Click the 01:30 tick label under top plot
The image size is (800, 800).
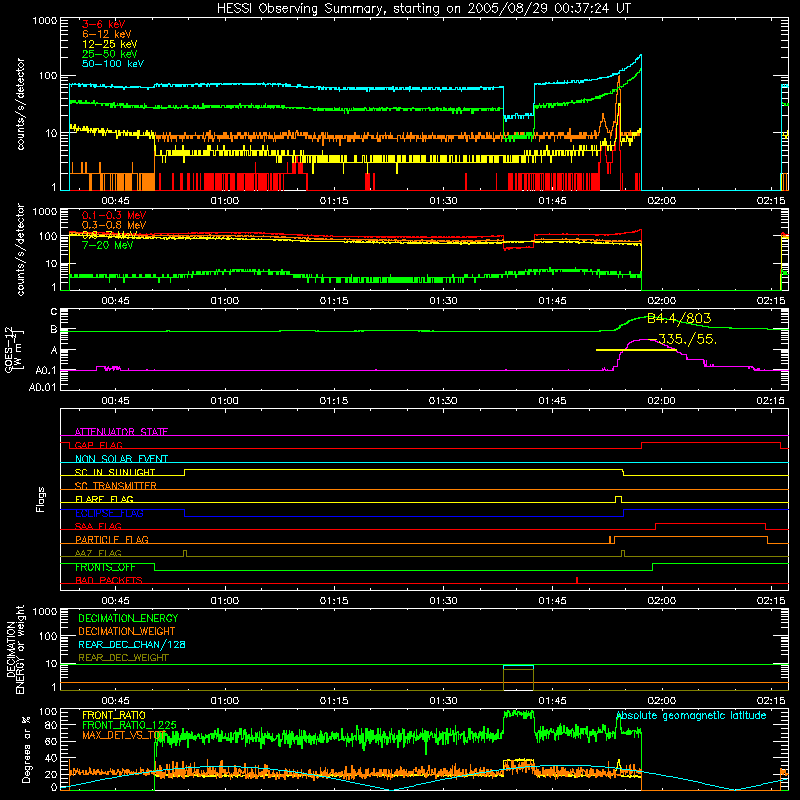tap(443, 201)
